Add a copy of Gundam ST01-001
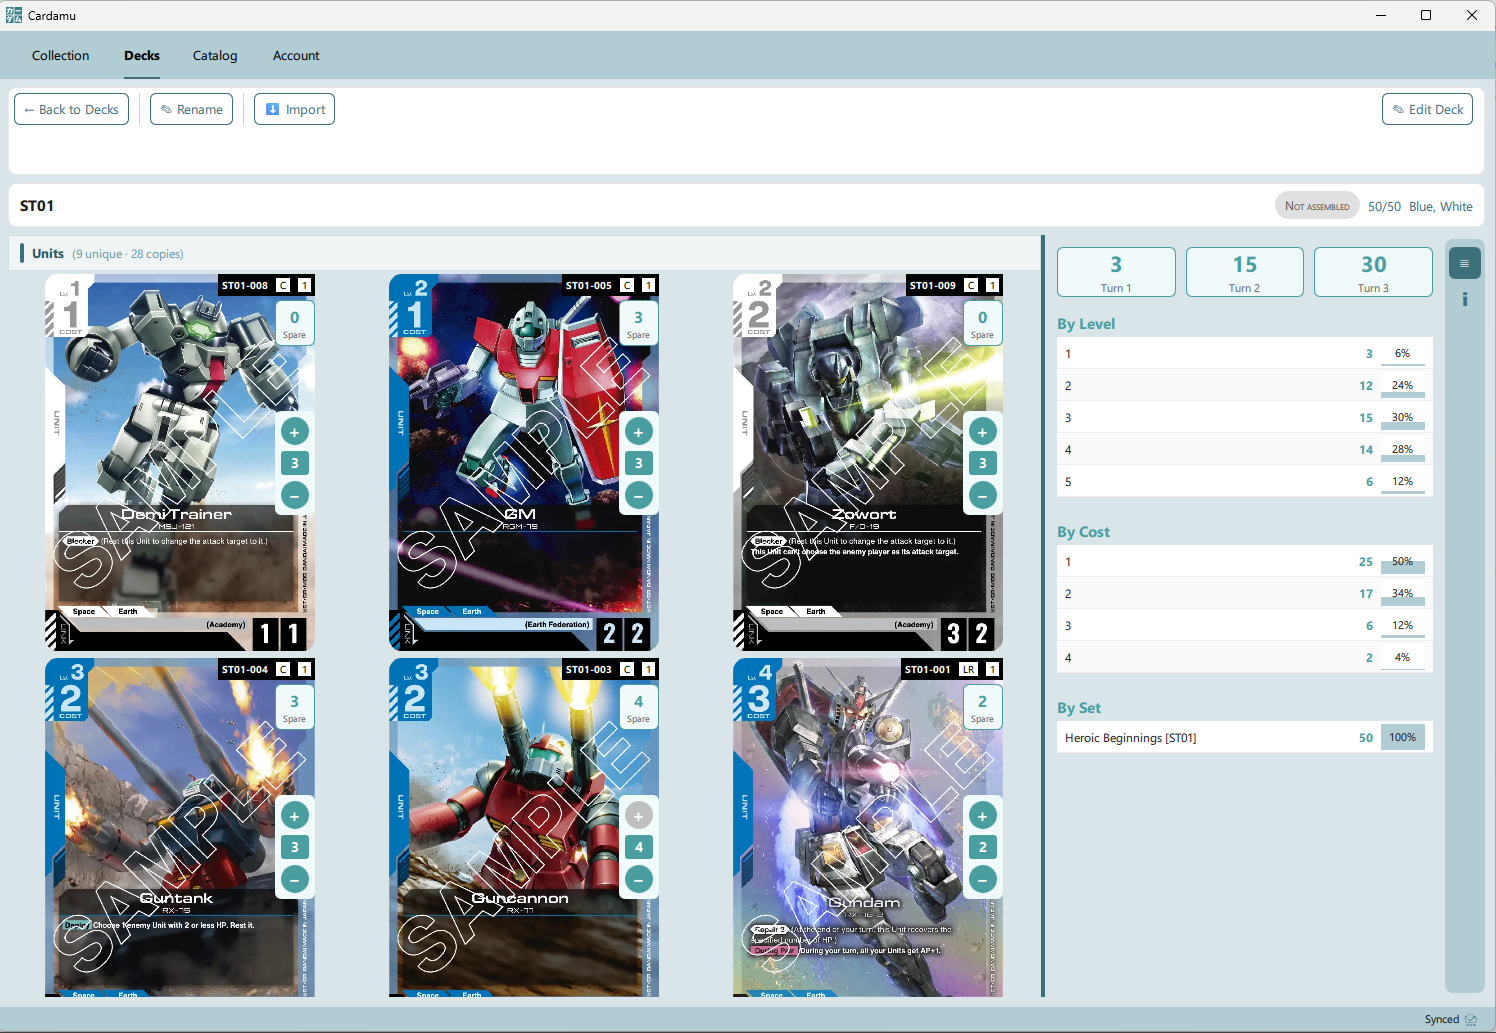The height and width of the screenshot is (1033, 1496). click(x=982, y=816)
